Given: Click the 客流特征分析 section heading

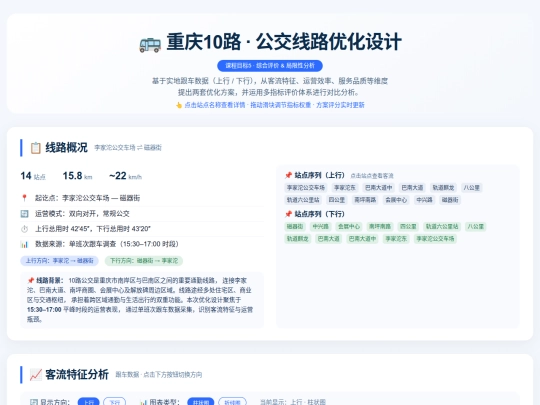Looking at the screenshot, I should [x=77, y=375].
